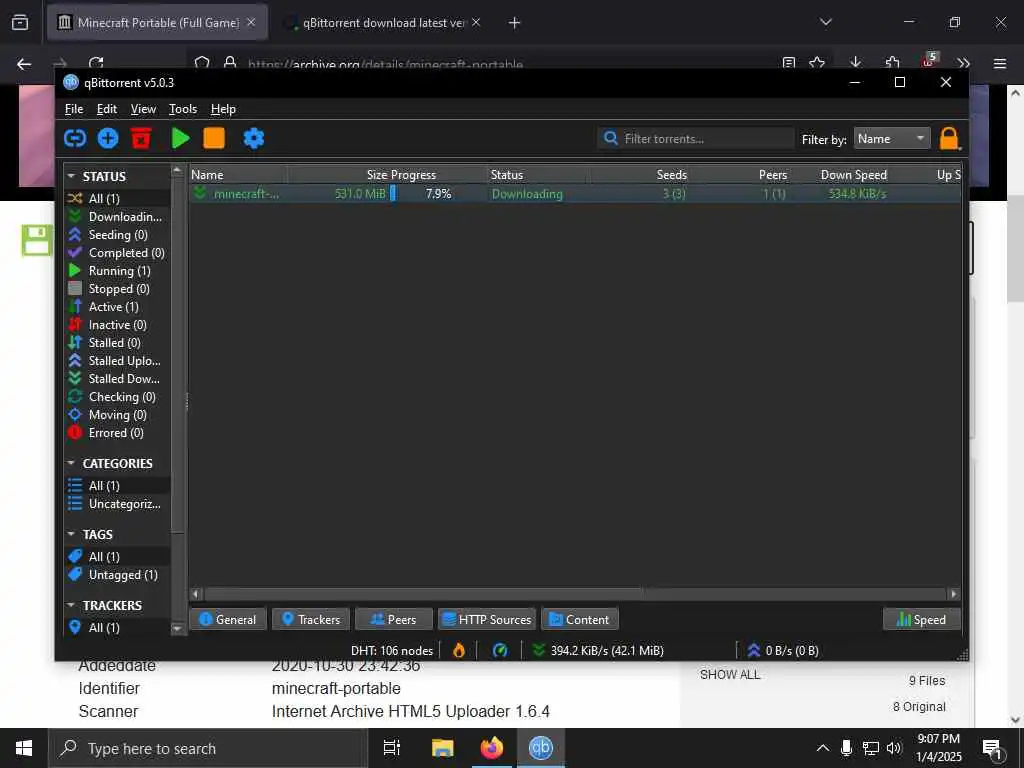This screenshot has width=1024, height=768.
Task: Select Stalled Uploading status filter
Action: pos(117,360)
